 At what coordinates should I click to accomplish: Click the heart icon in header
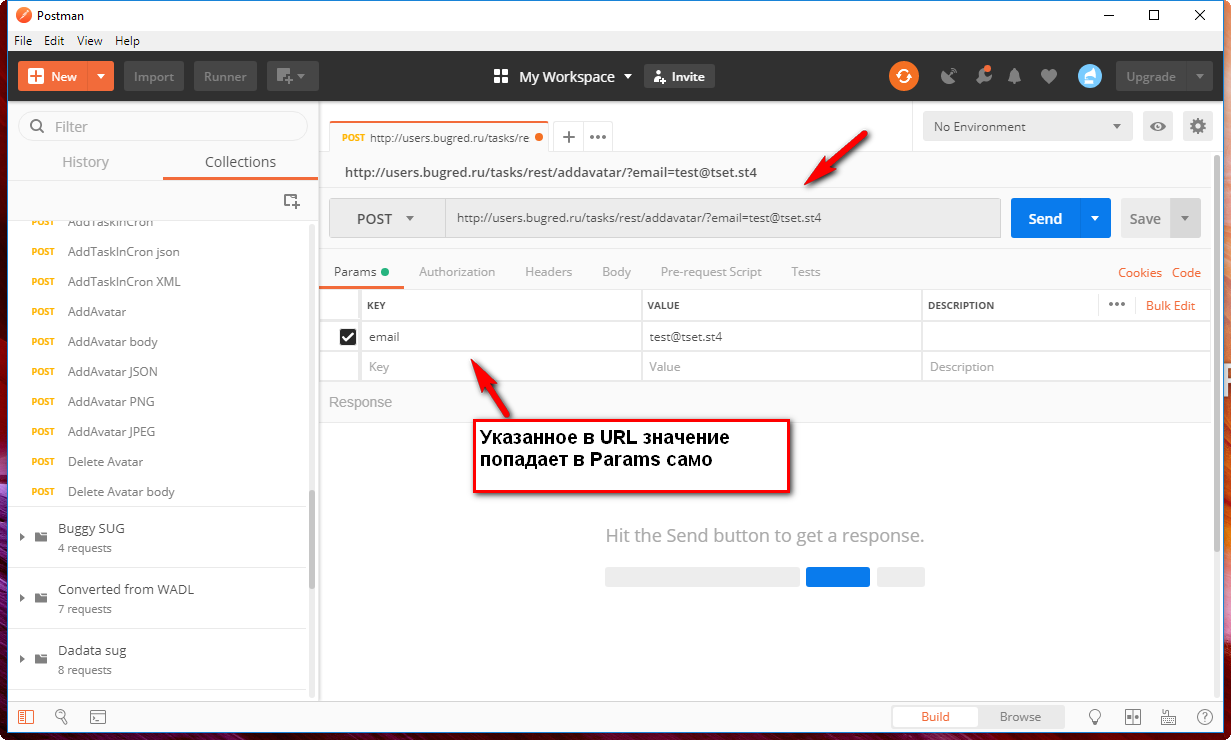tap(1049, 76)
